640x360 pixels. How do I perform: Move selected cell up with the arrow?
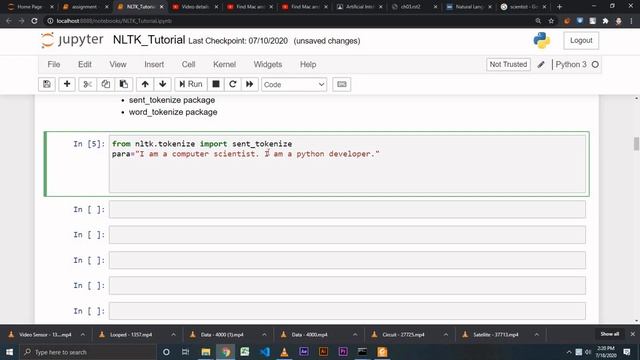click(x=145, y=84)
